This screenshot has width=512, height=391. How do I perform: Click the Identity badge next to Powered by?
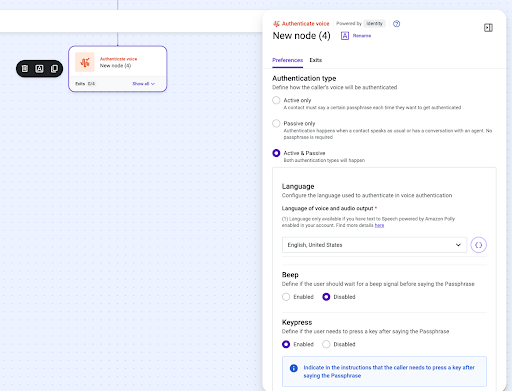point(374,24)
